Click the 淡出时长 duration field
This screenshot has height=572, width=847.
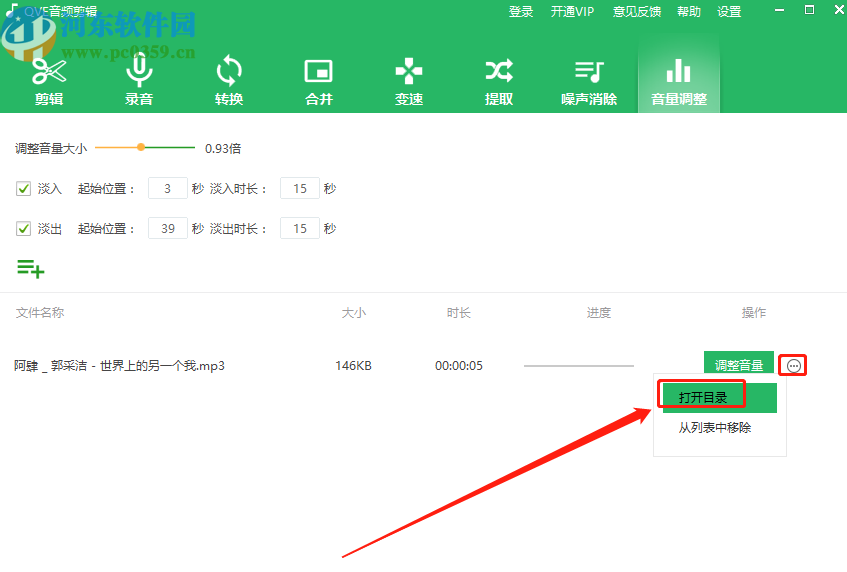pos(300,228)
